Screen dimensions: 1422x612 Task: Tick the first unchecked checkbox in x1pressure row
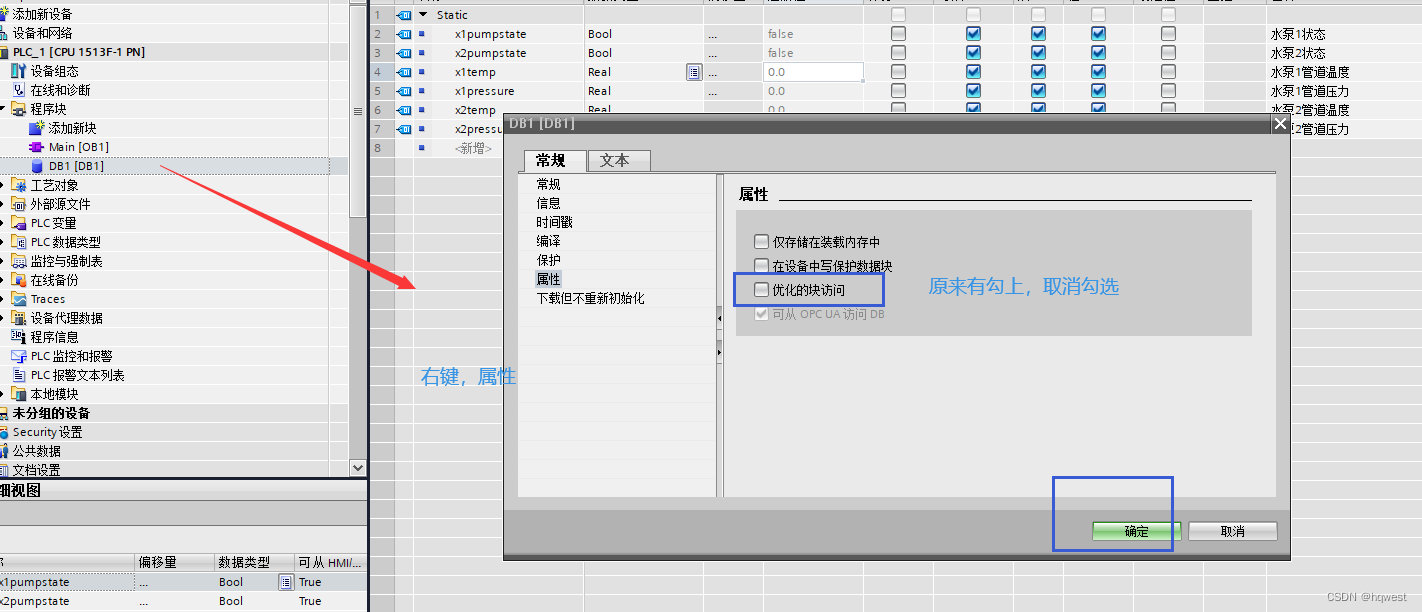898,91
